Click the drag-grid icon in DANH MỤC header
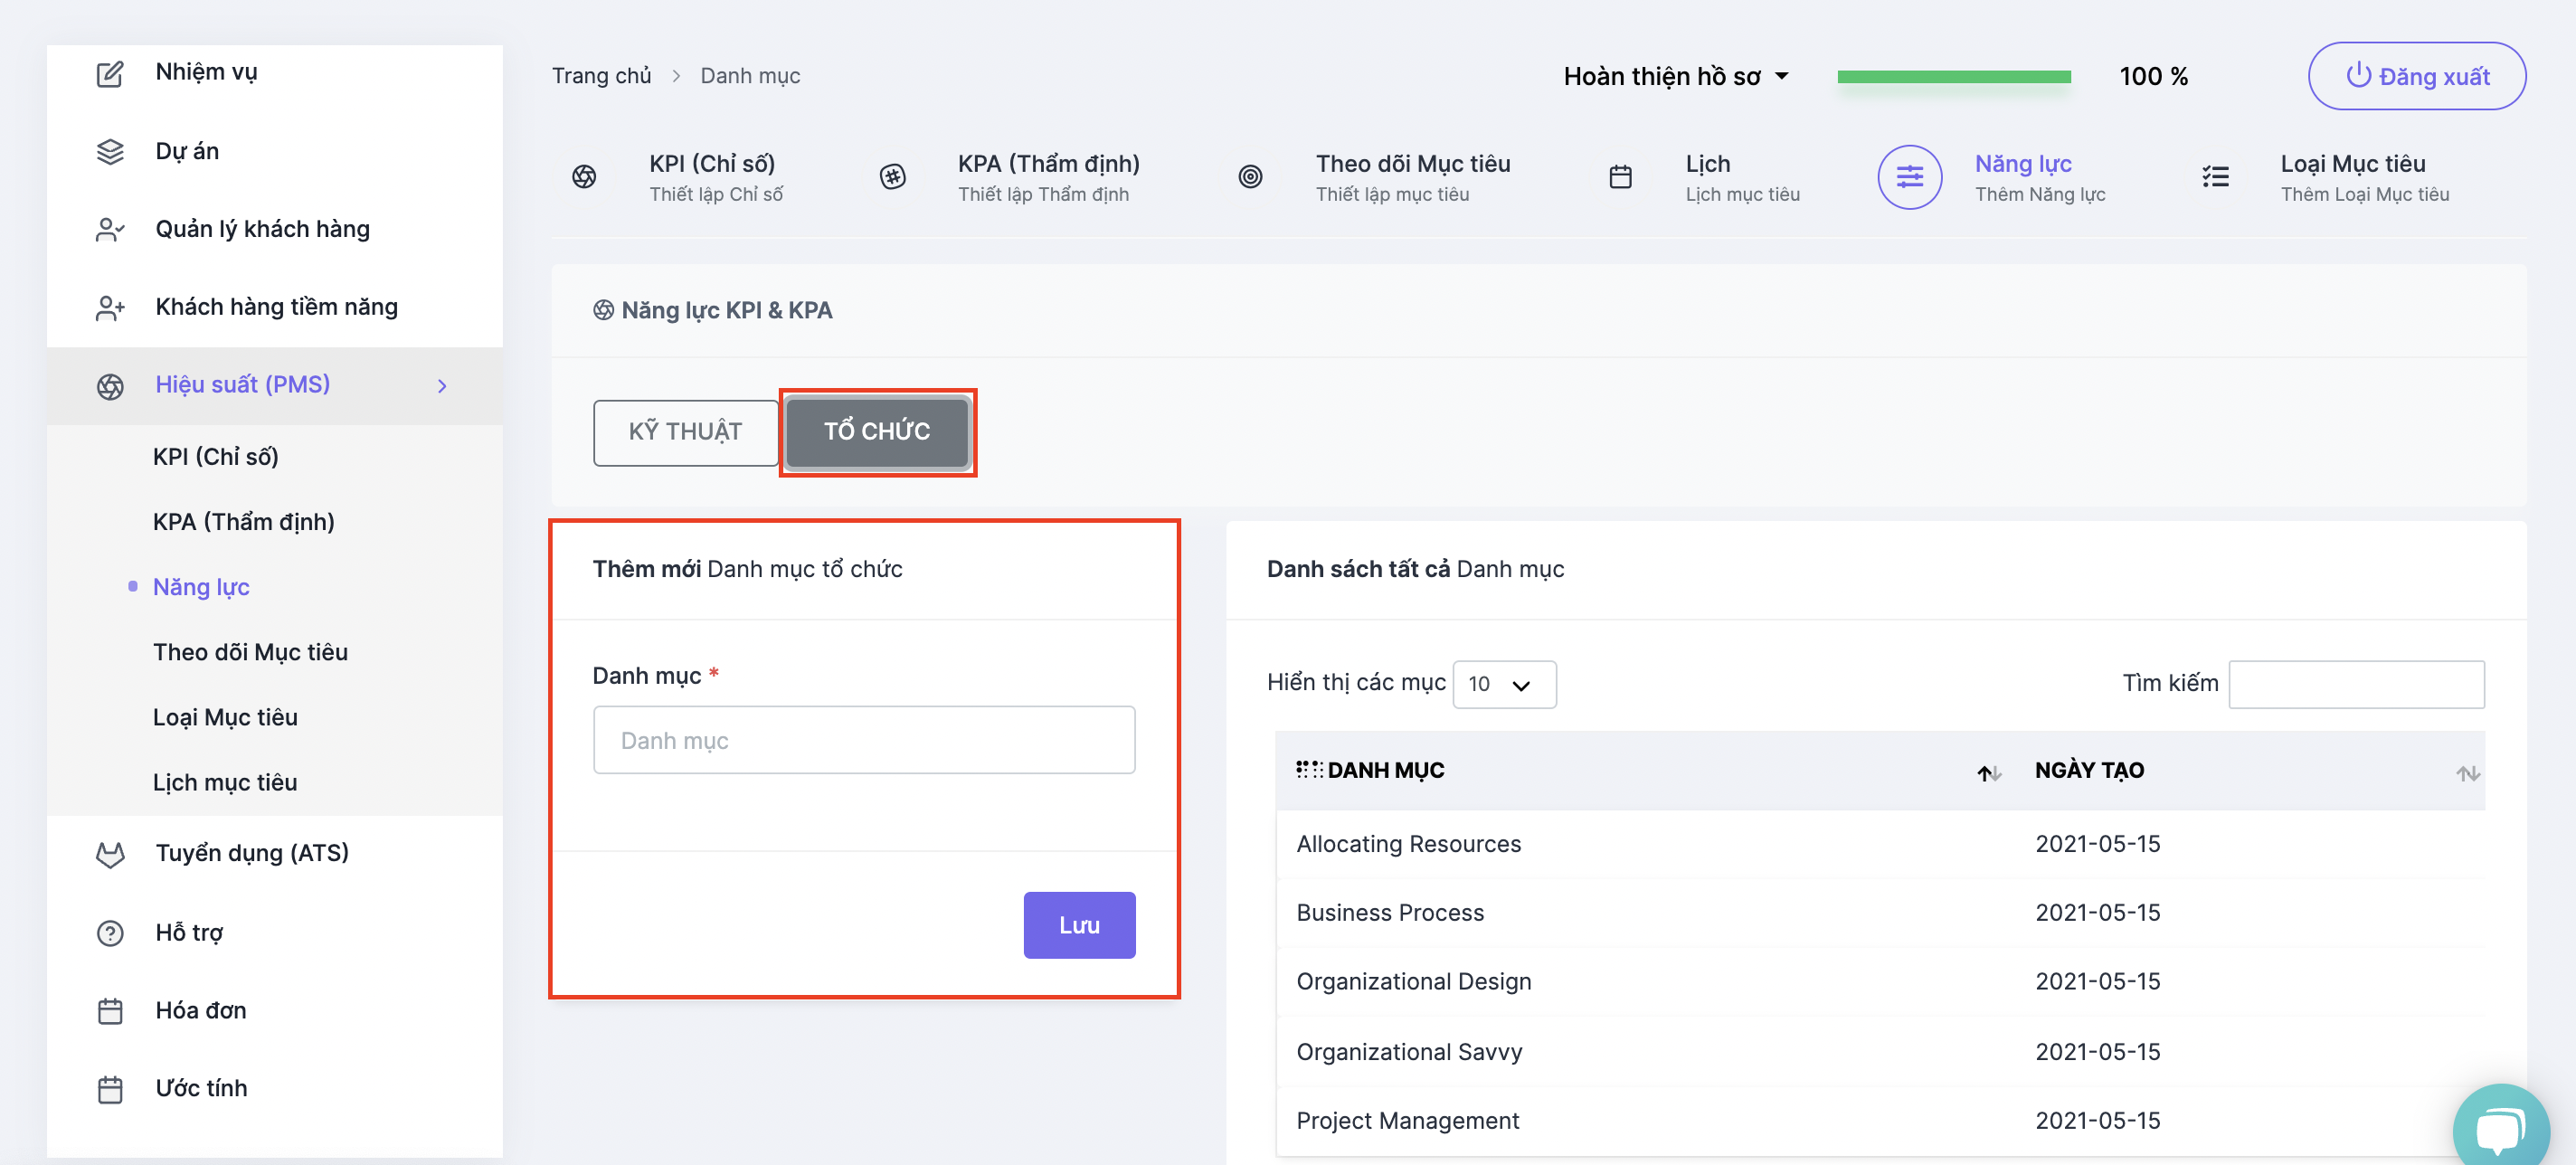Image resolution: width=2576 pixels, height=1165 pixels. [x=1309, y=769]
